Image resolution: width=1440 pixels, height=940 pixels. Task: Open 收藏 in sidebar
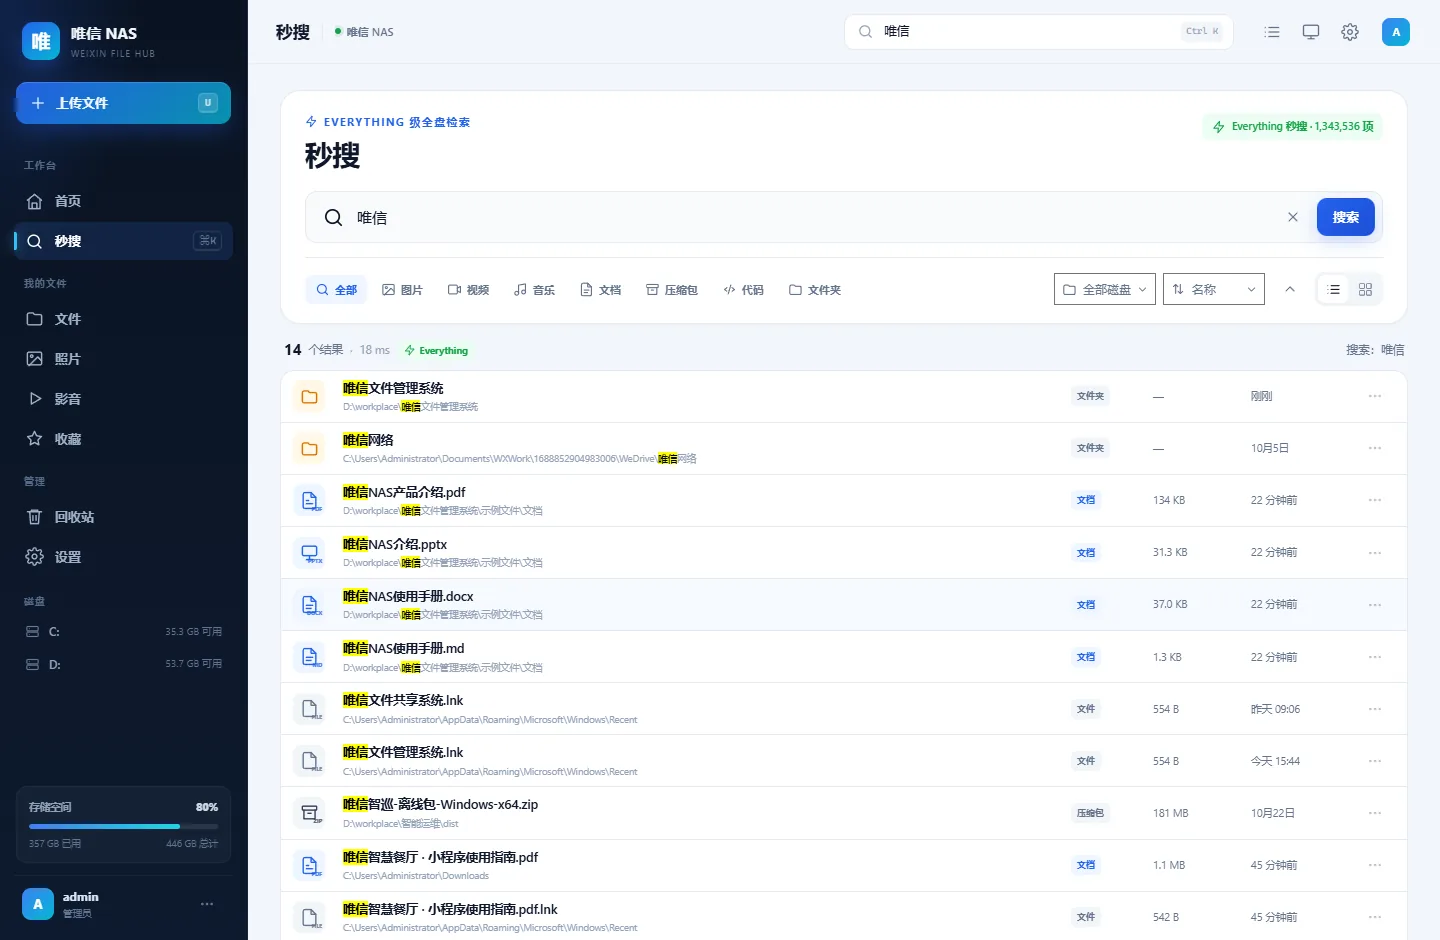(123, 439)
